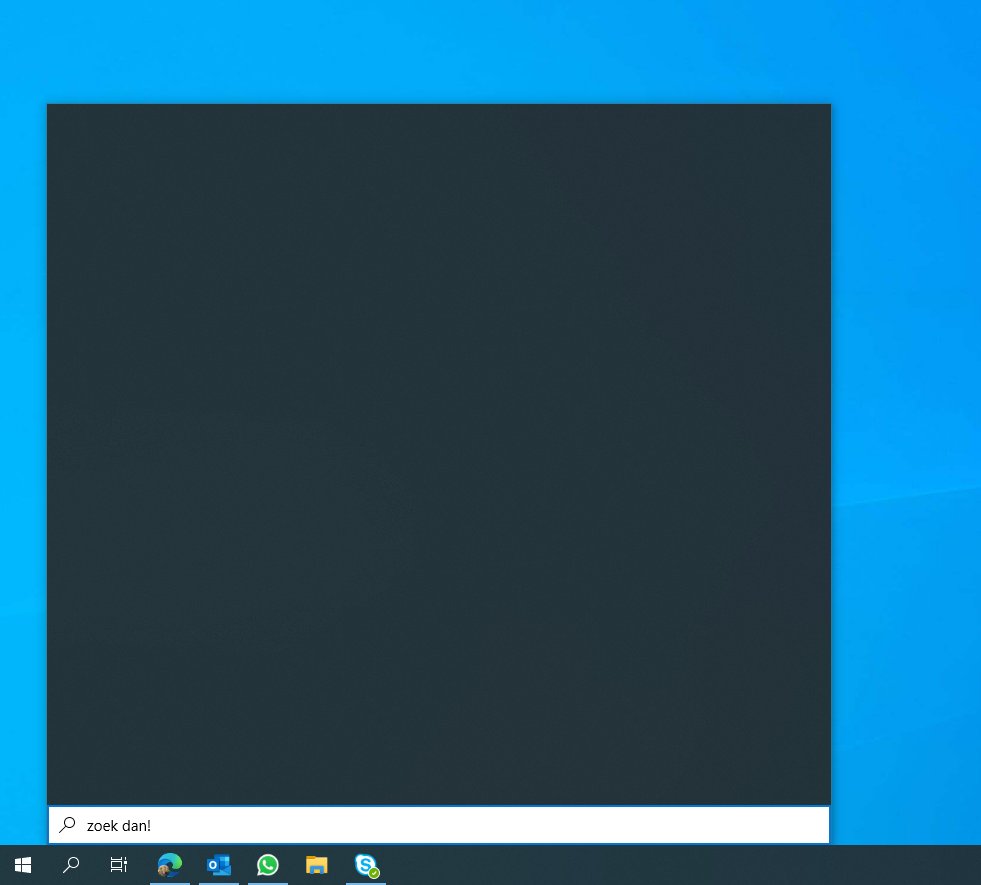The height and width of the screenshot is (885, 981).
Task: Click the running indicator under the Skype icon
Action: 365,881
